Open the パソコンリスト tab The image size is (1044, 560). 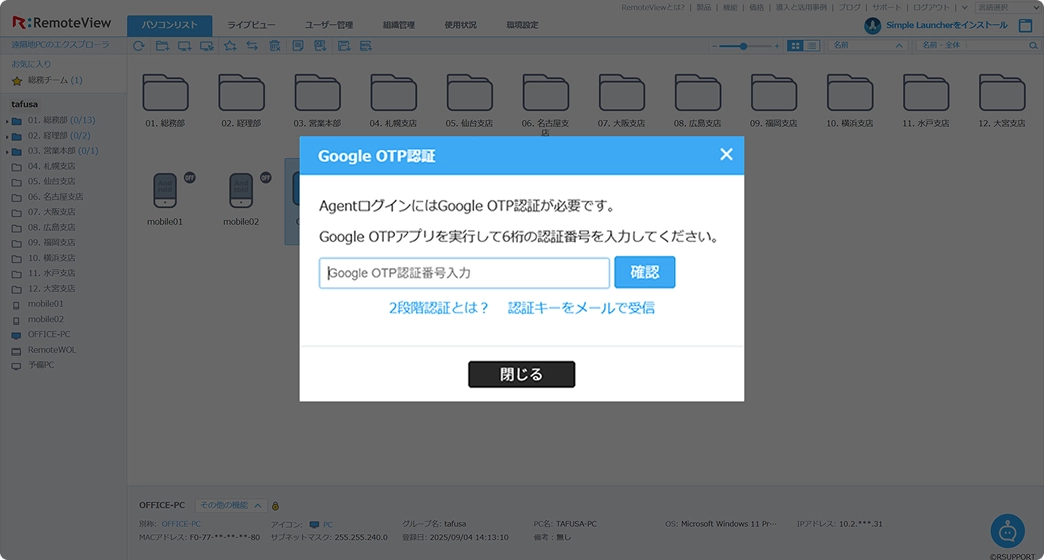(x=169, y=25)
